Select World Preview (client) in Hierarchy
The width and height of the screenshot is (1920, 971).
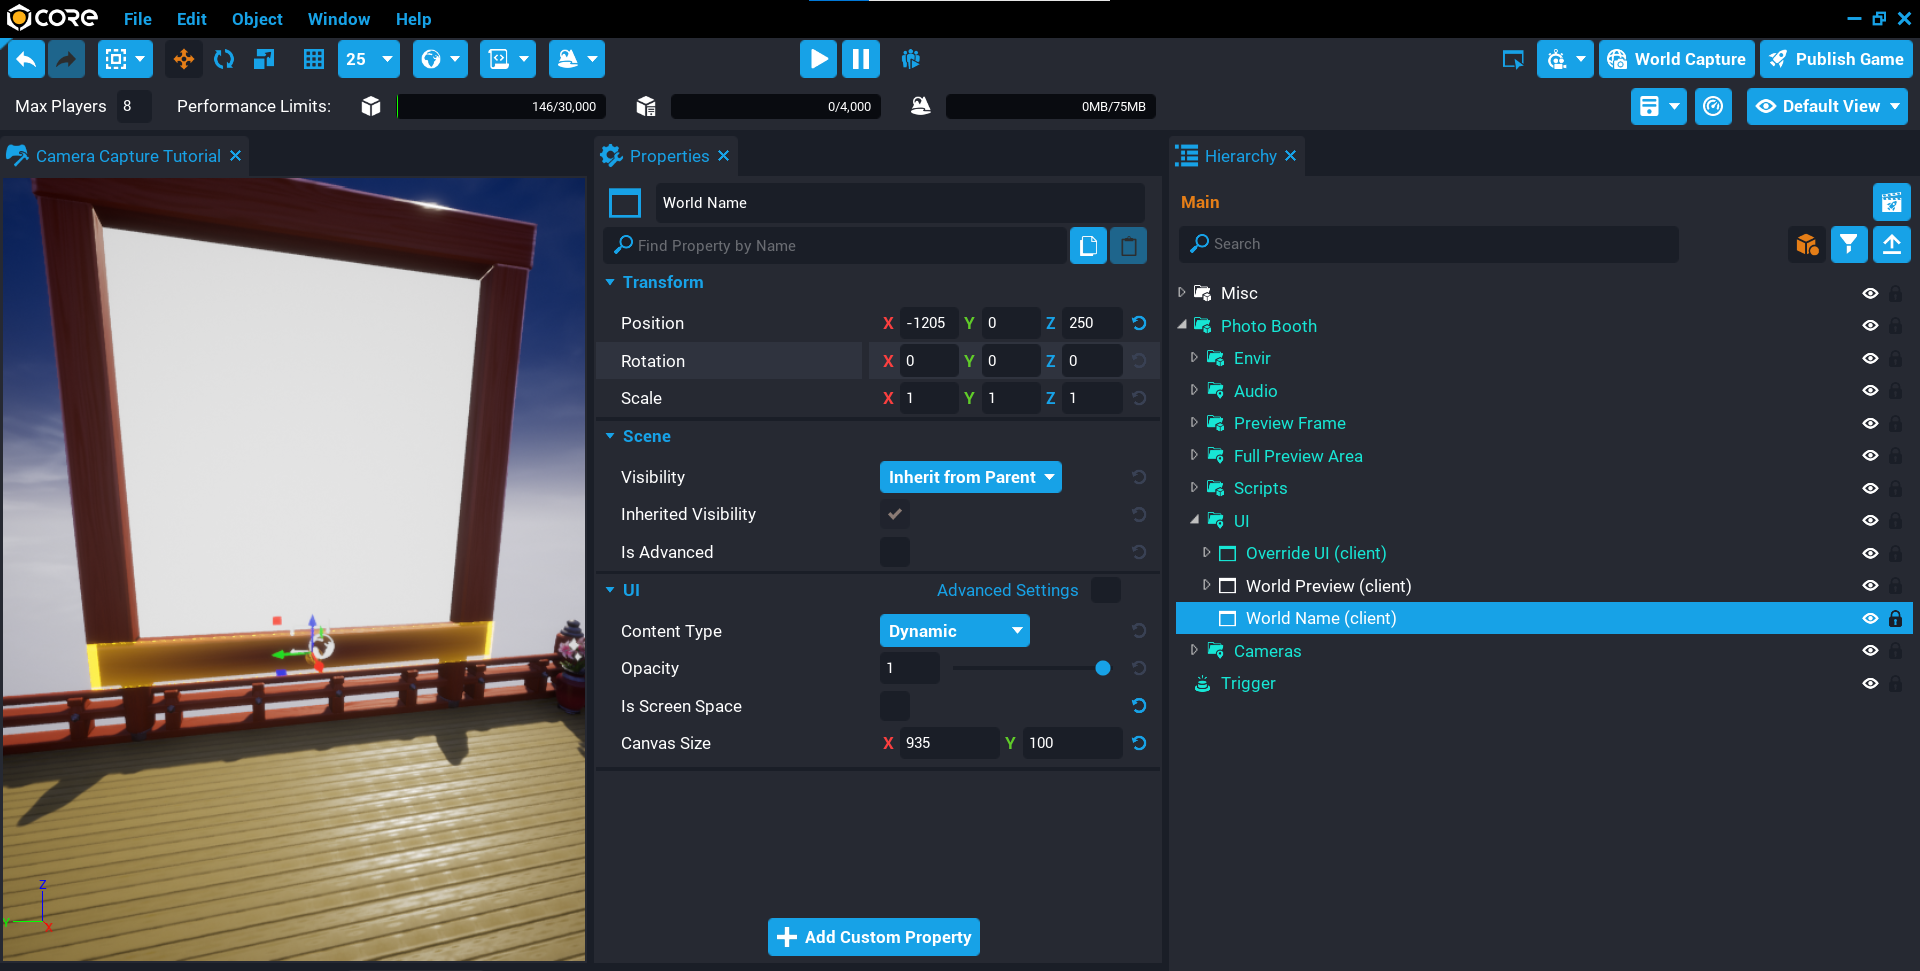(x=1327, y=586)
